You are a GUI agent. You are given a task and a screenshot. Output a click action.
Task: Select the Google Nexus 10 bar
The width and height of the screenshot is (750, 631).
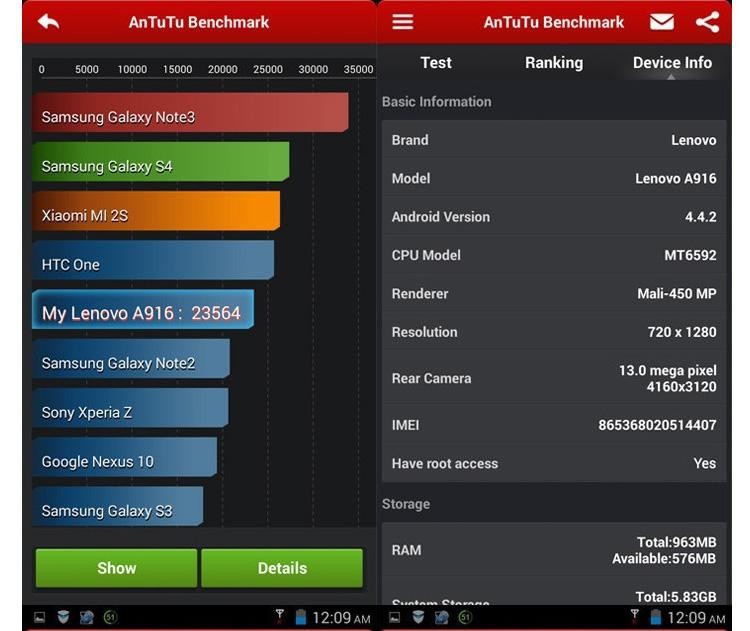tap(124, 458)
